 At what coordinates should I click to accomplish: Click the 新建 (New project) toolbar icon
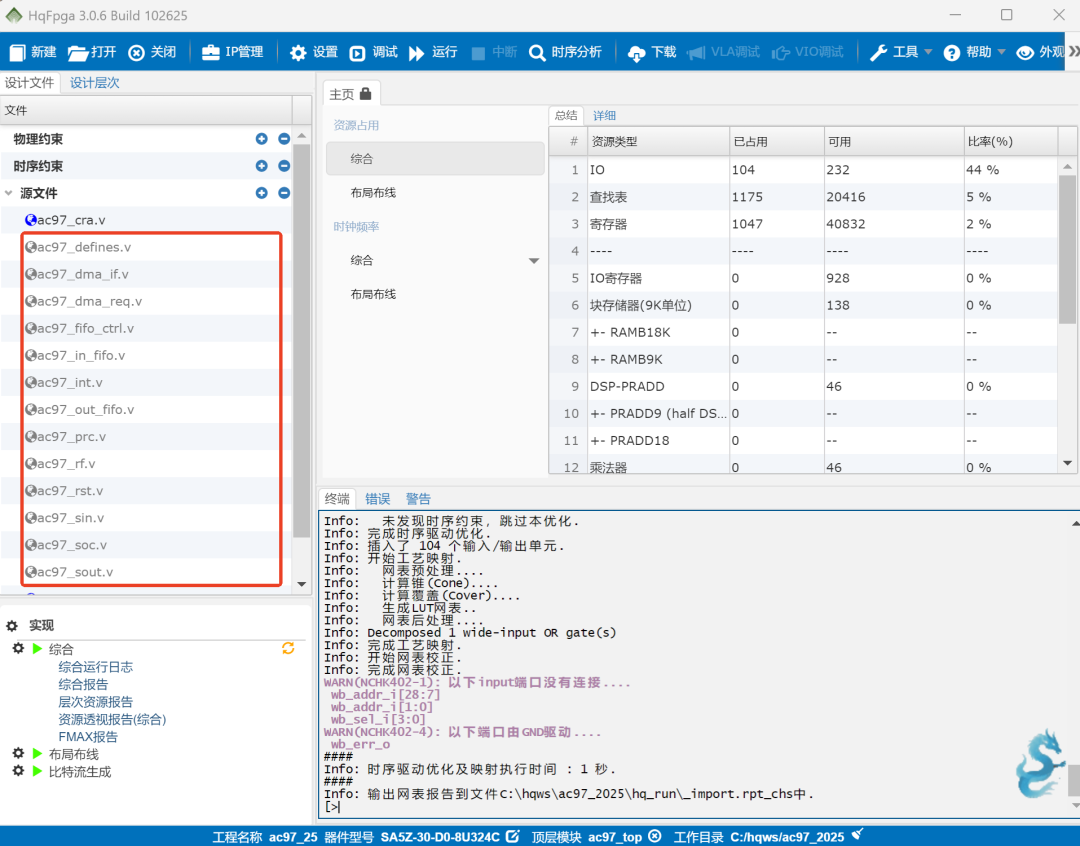[17, 52]
